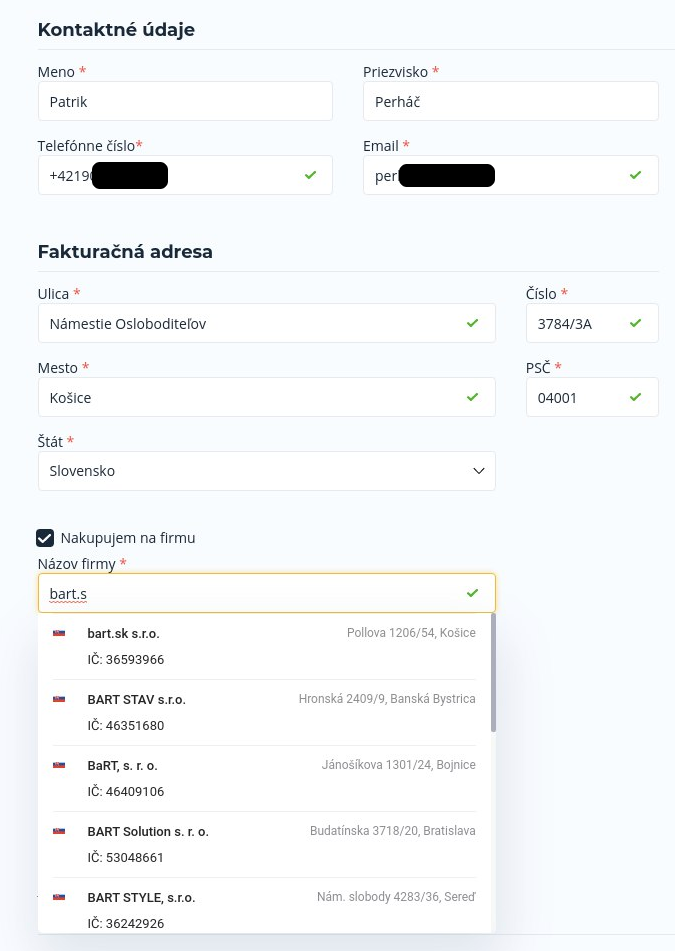This screenshot has height=951, width=675.
Task: Click the chevron arrow on Slovensko select
Action: click(x=479, y=471)
